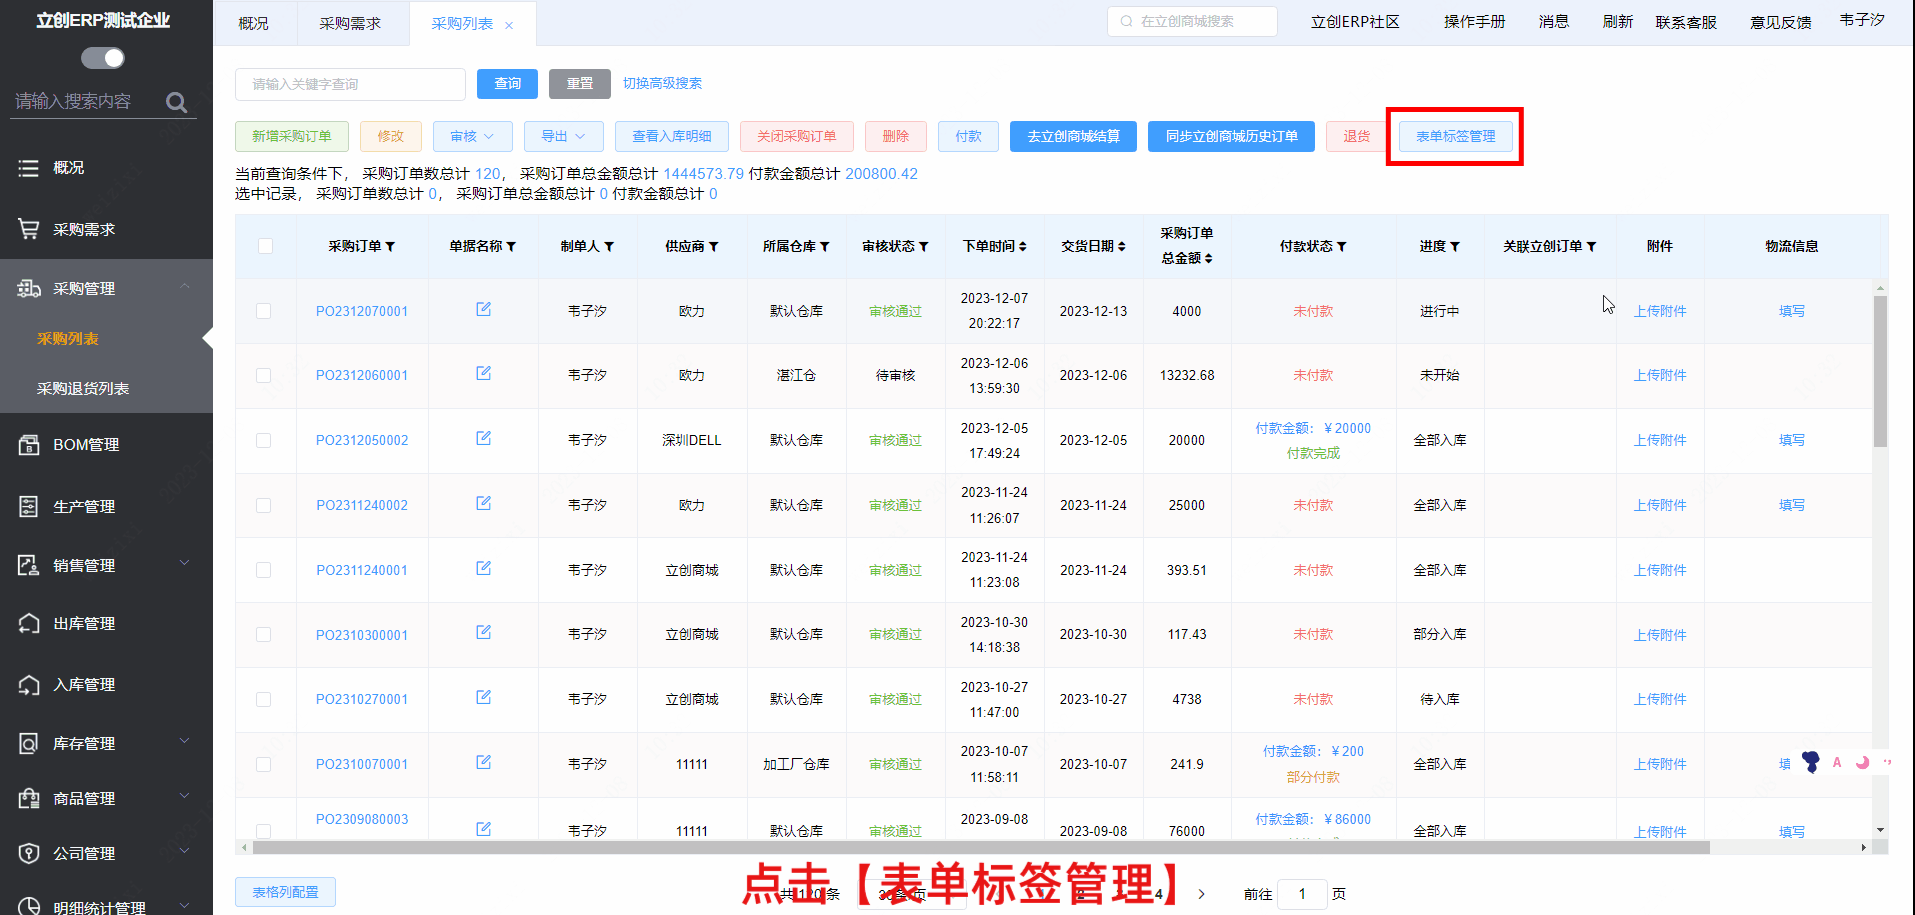Click the 商品管理 sidebar icon
The width and height of the screenshot is (1915, 915).
[x=29, y=799]
